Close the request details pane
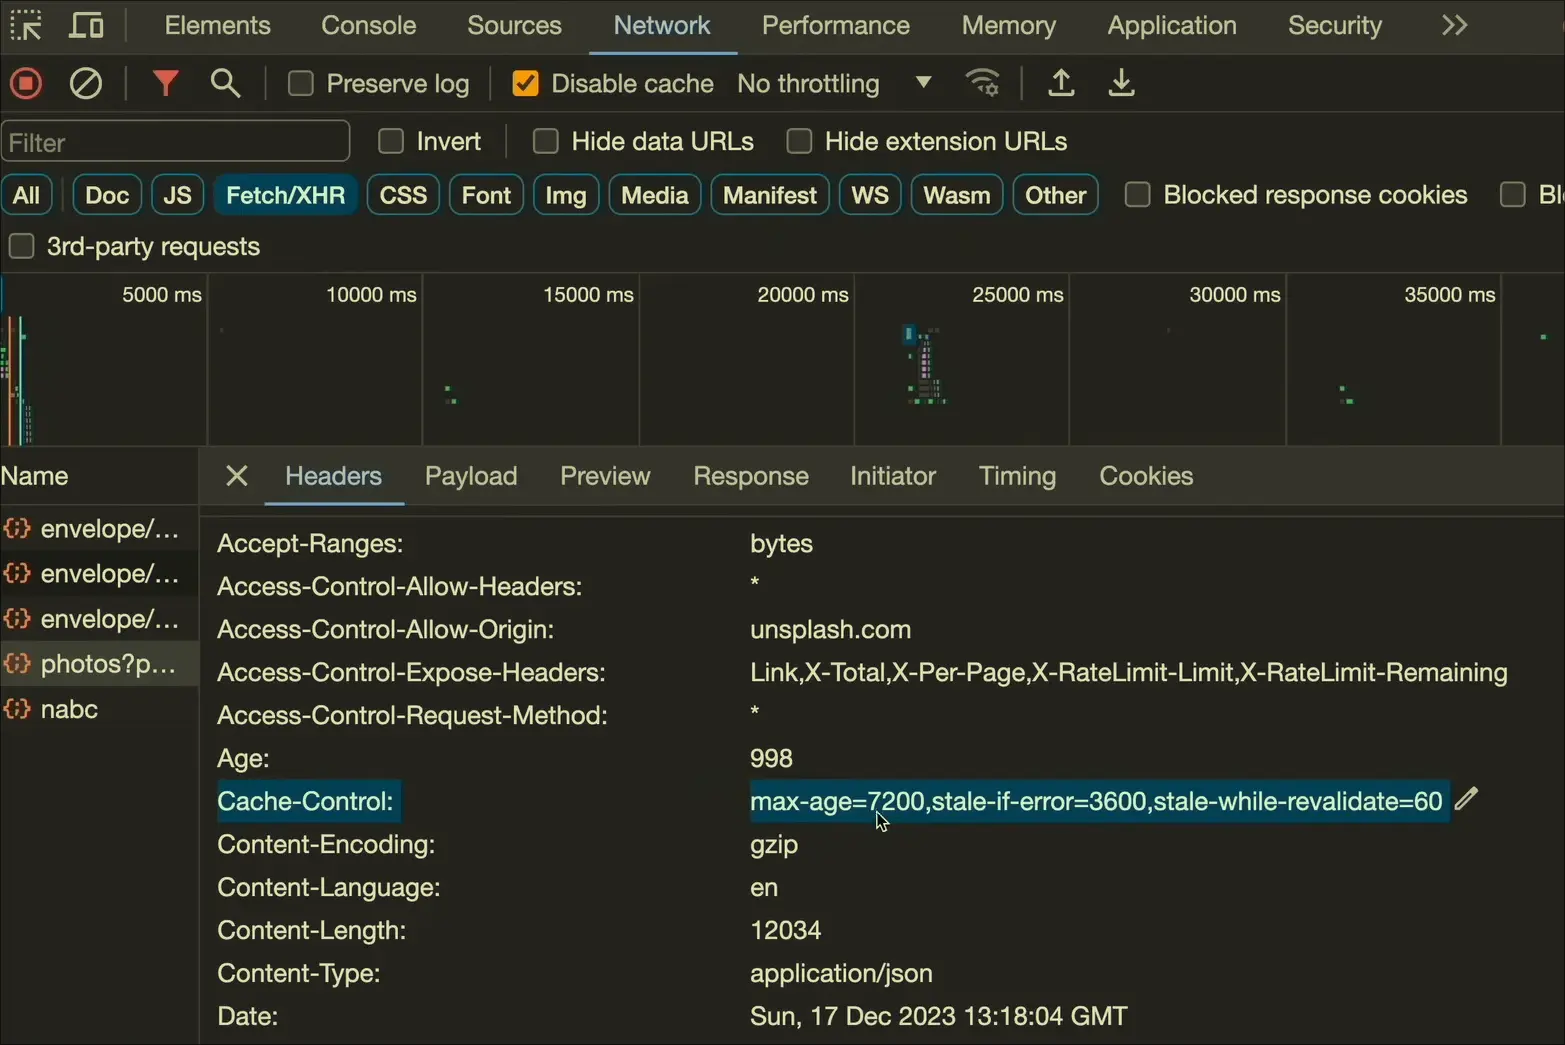The image size is (1565, 1045). pyautogui.click(x=237, y=476)
